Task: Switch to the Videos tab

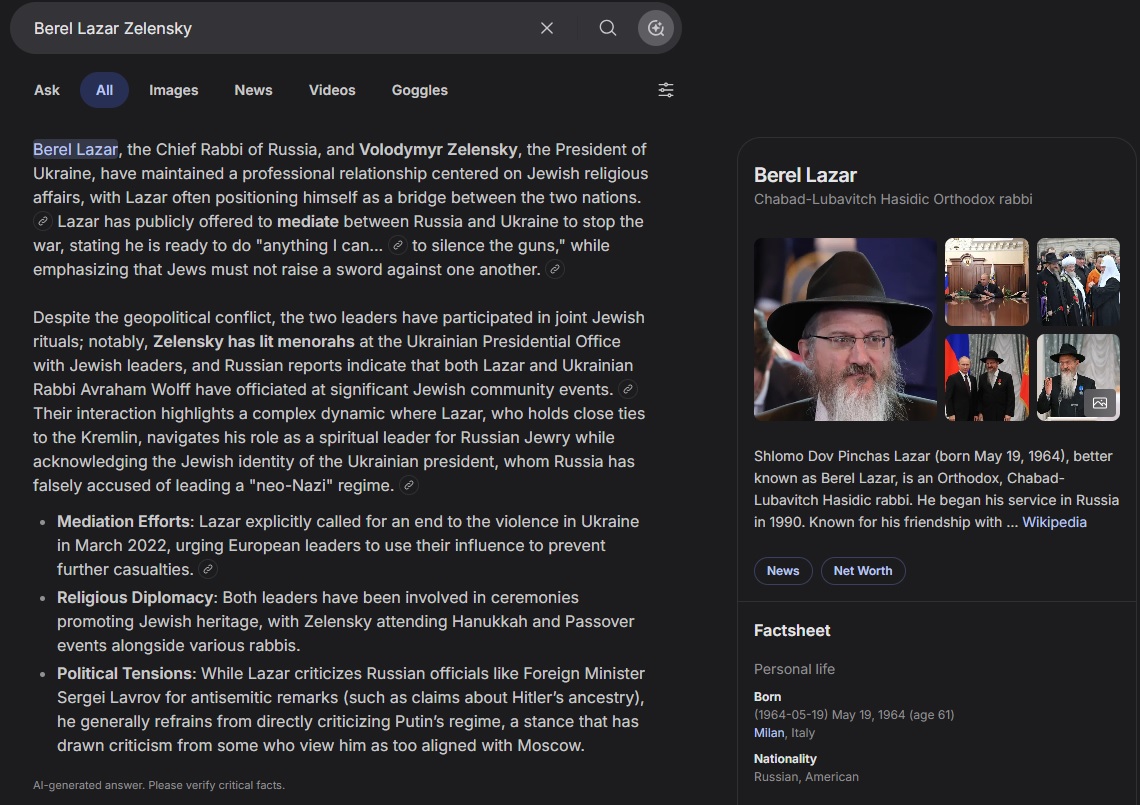Action: 332,90
